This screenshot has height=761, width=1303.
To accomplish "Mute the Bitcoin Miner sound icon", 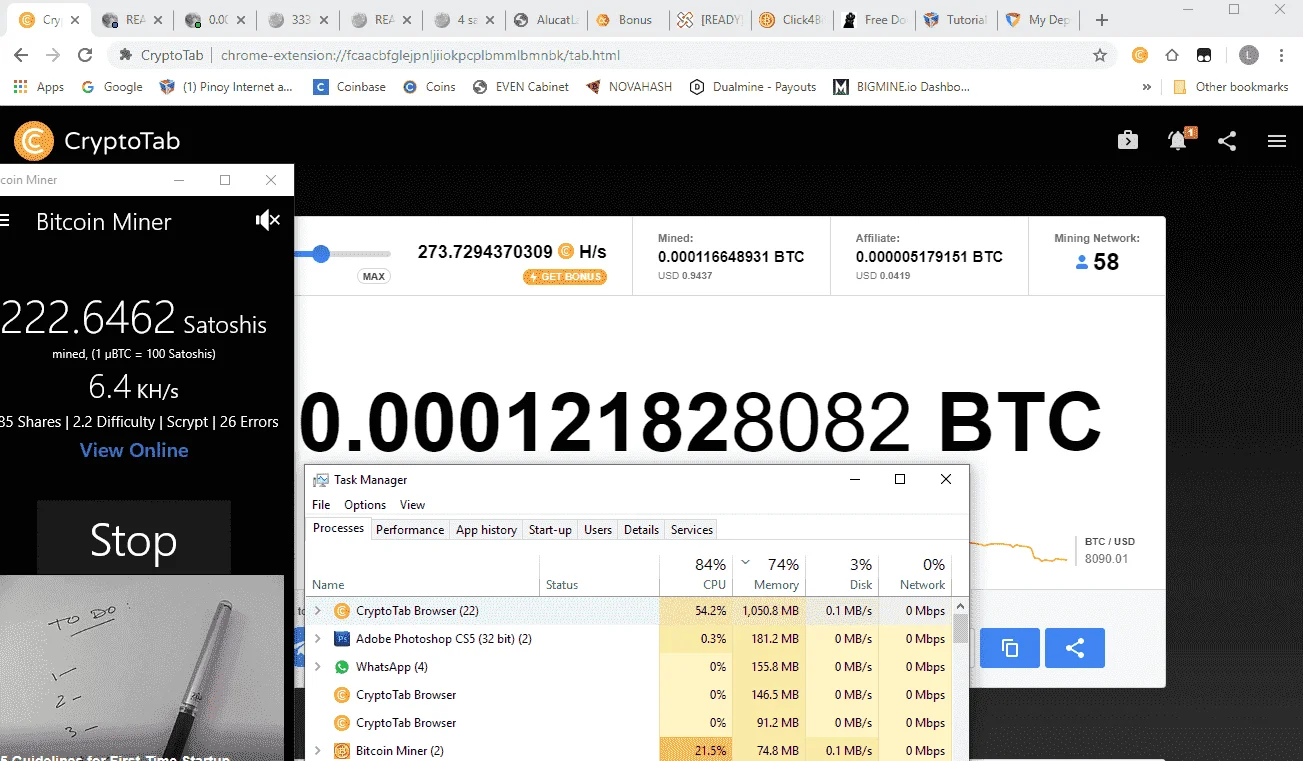I will [267, 221].
